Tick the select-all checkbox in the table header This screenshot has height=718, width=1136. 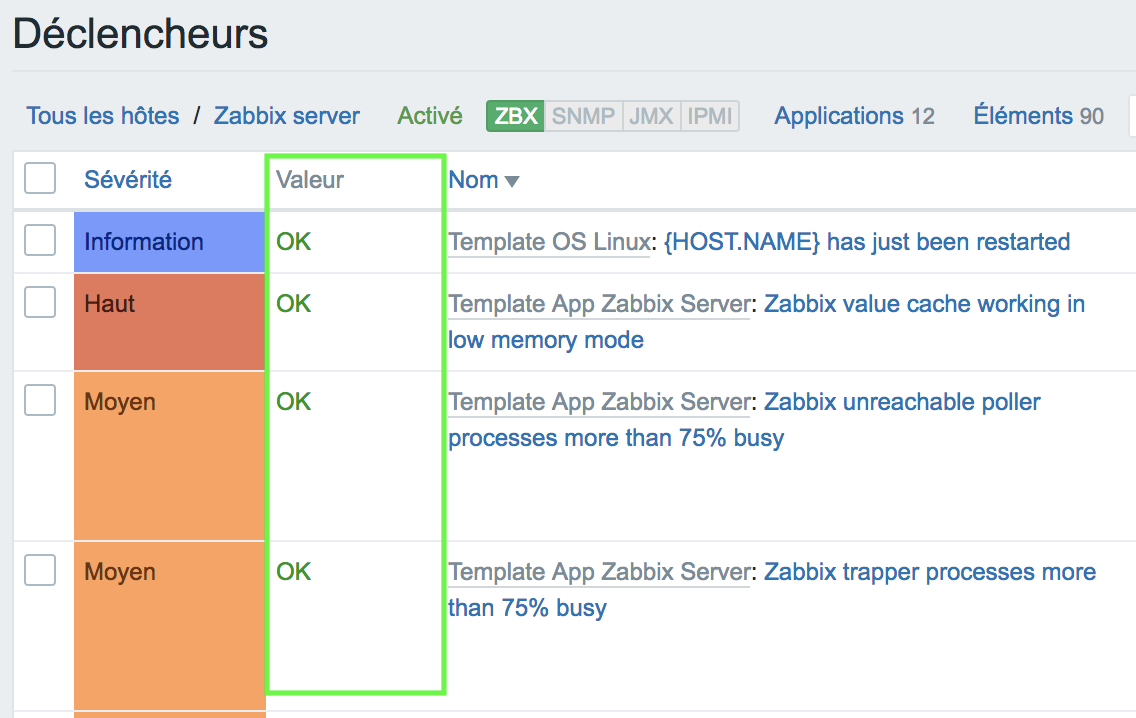(40, 178)
